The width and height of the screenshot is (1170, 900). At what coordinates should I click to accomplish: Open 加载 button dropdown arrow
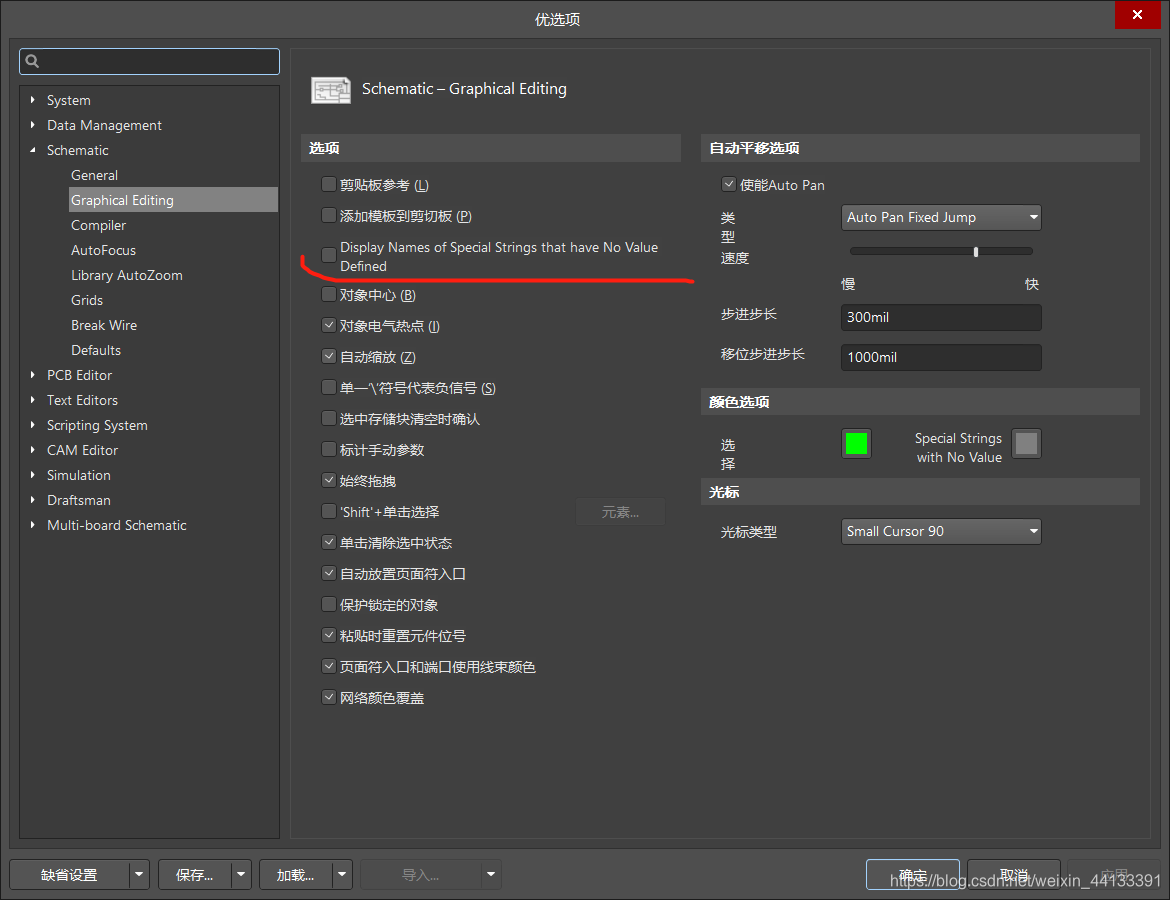point(342,875)
